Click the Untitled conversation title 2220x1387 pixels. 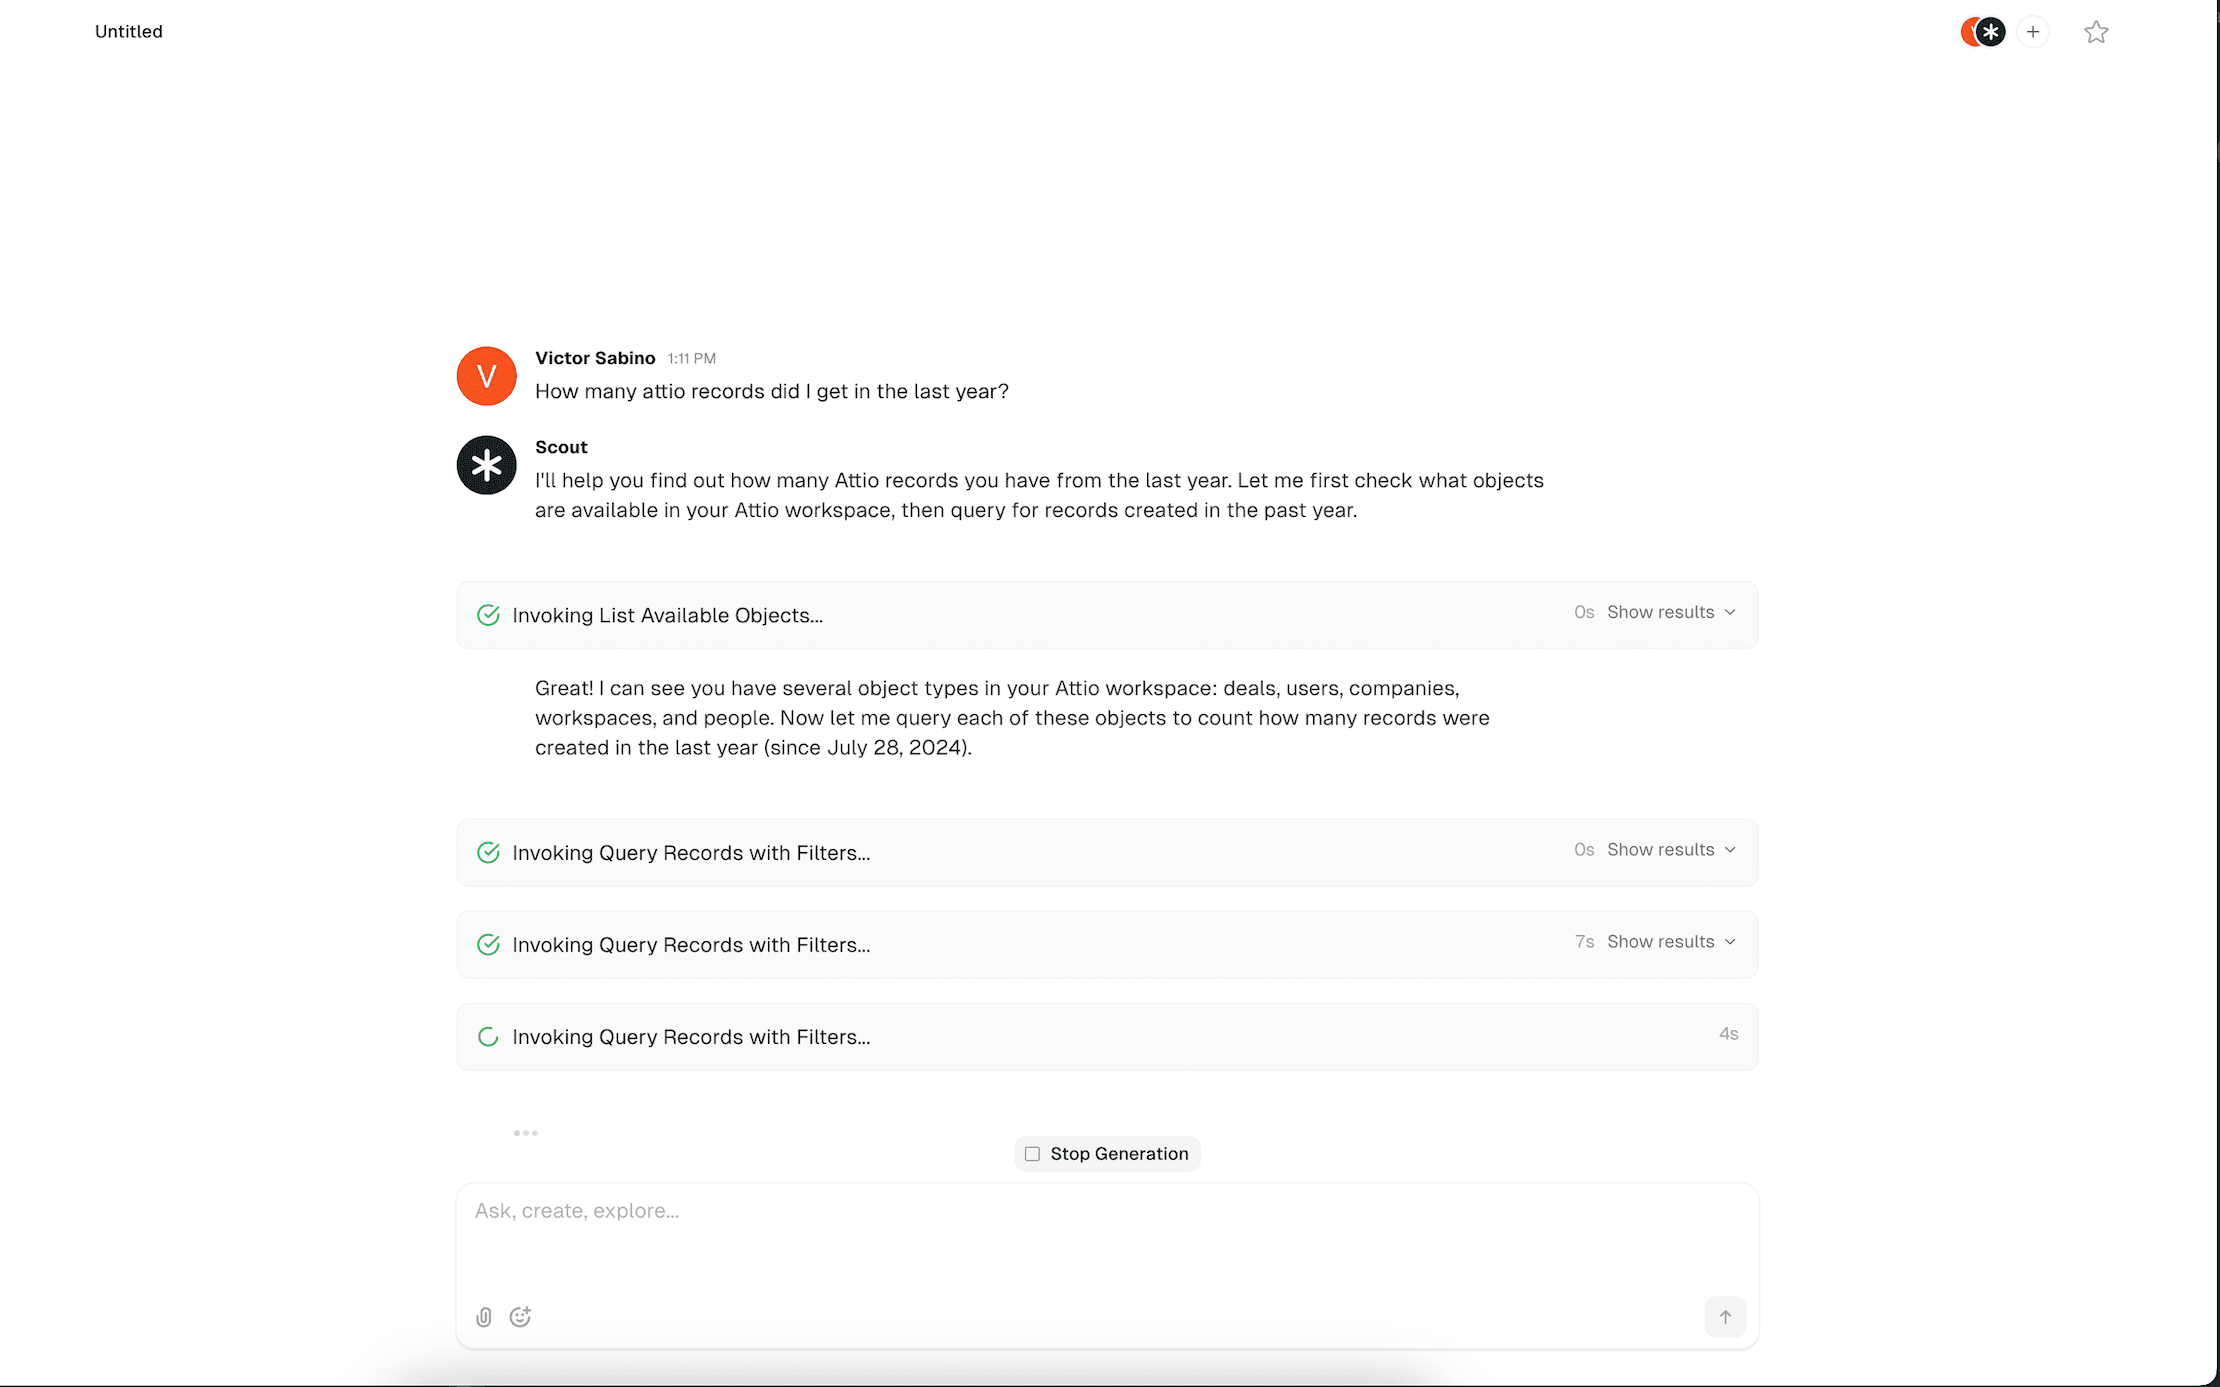(x=129, y=31)
